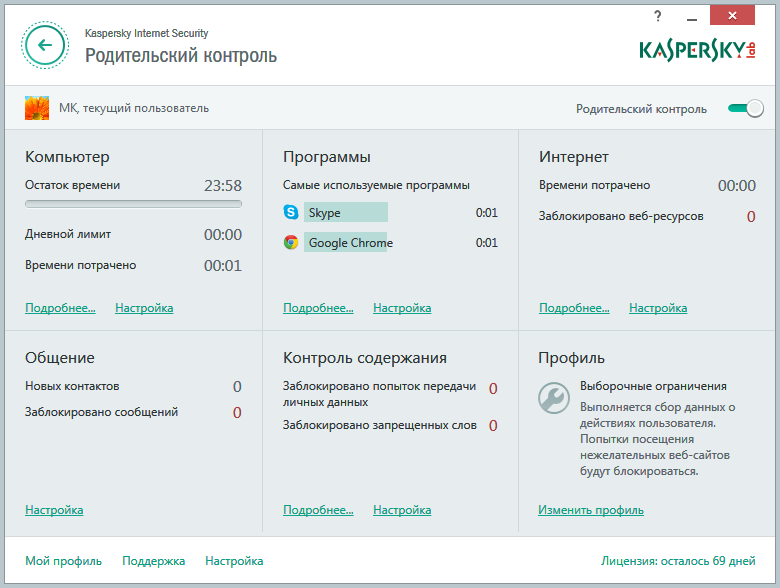Click the Заблокировано запрещенных слов count
This screenshot has width=780, height=588.
493,425
